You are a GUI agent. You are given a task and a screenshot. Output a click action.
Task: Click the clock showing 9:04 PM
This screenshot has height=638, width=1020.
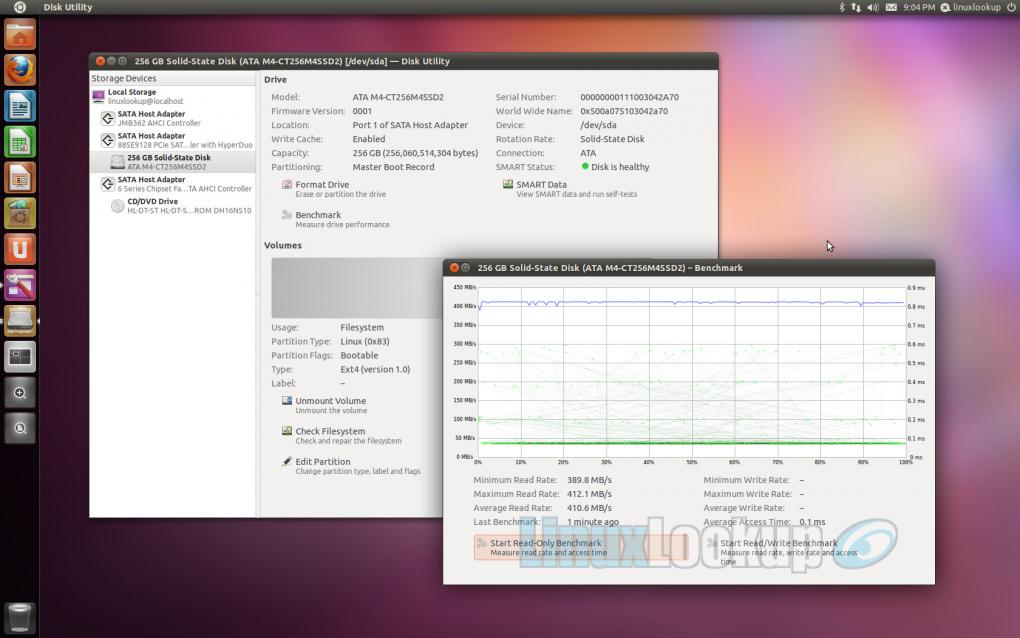pyautogui.click(x=919, y=7)
